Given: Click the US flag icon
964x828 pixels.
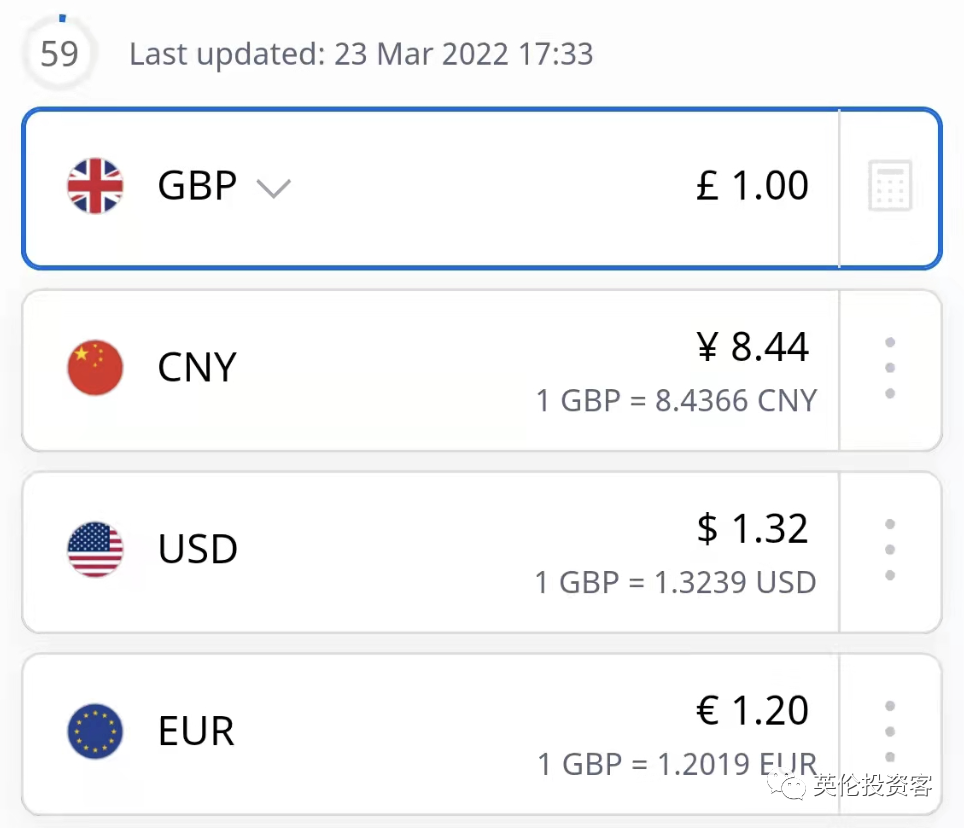Looking at the screenshot, I should coord(95,549).
